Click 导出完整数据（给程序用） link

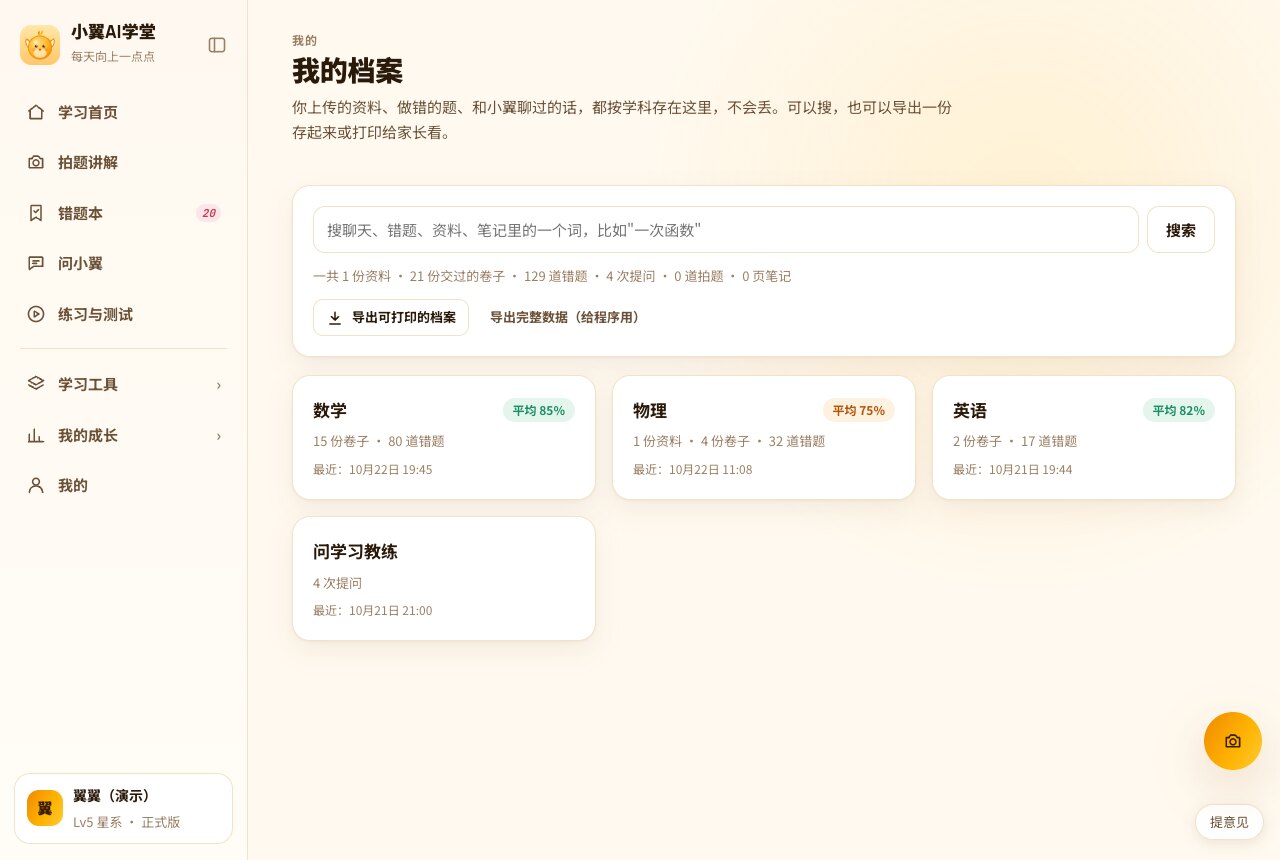567,318
